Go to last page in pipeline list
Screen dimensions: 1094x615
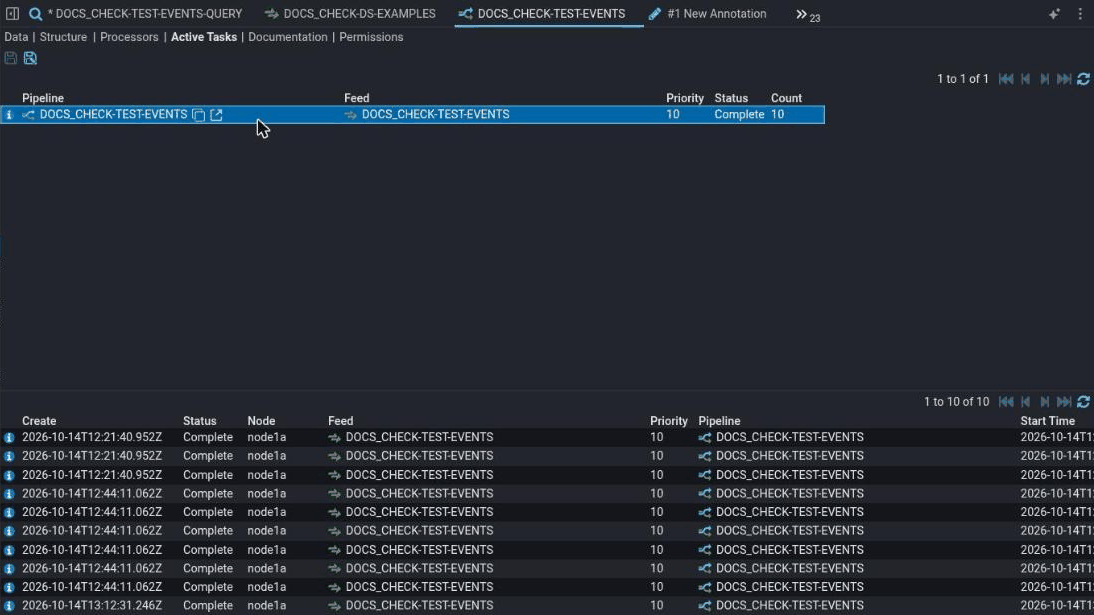pos(1063,79)
